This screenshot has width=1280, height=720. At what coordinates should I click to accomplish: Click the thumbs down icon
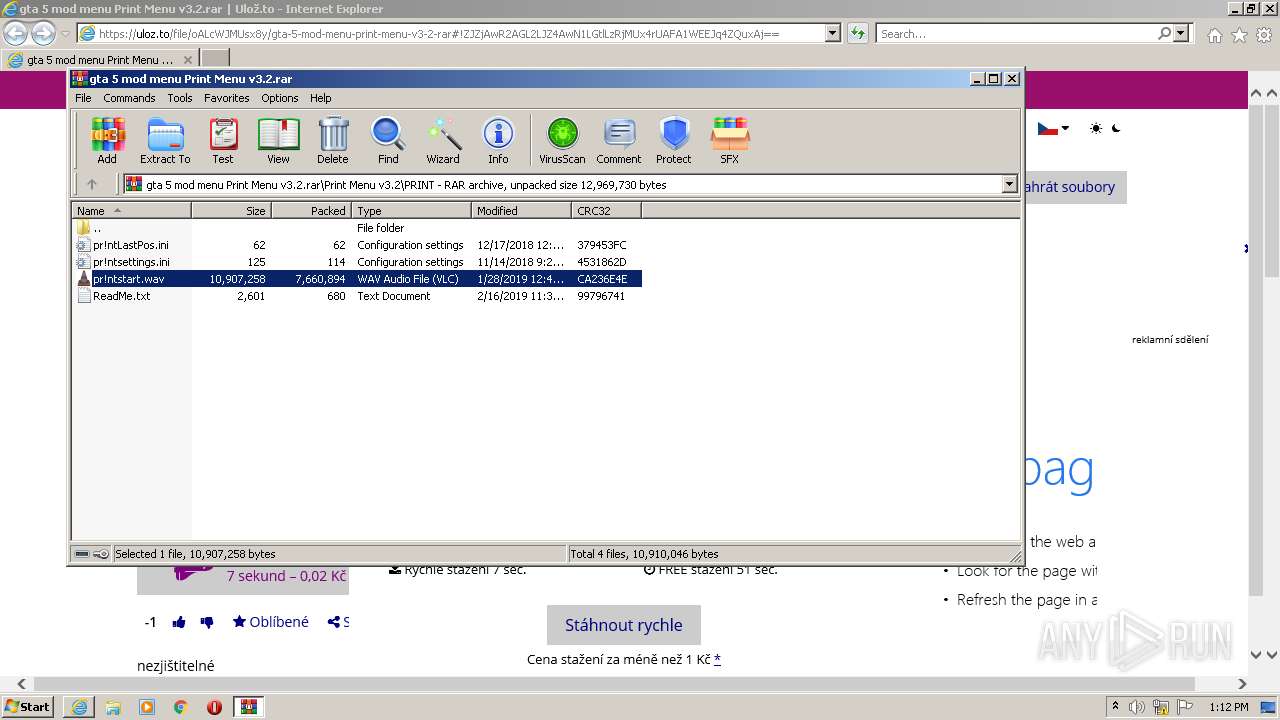(x=207, y=622)
